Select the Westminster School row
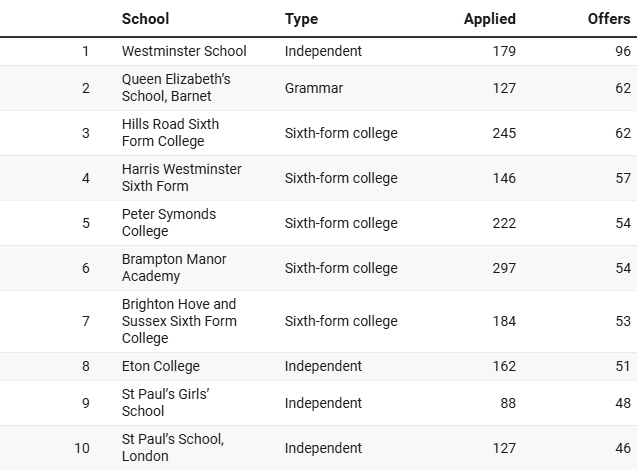Viewport: 637px width, 470px height. (318, 51)
